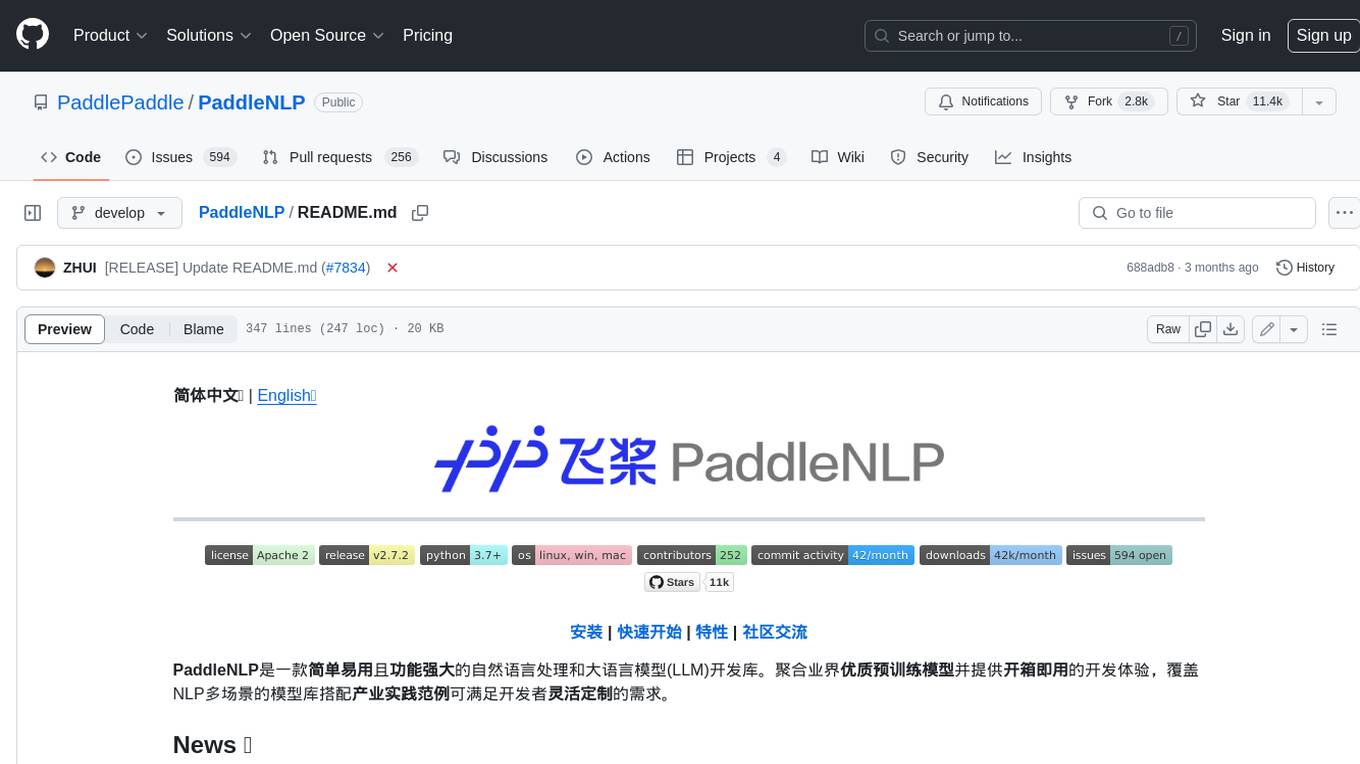Open the Actions tab
Image resolution: width=1360 pixels, height=764 pixels.
pos(613,157)
